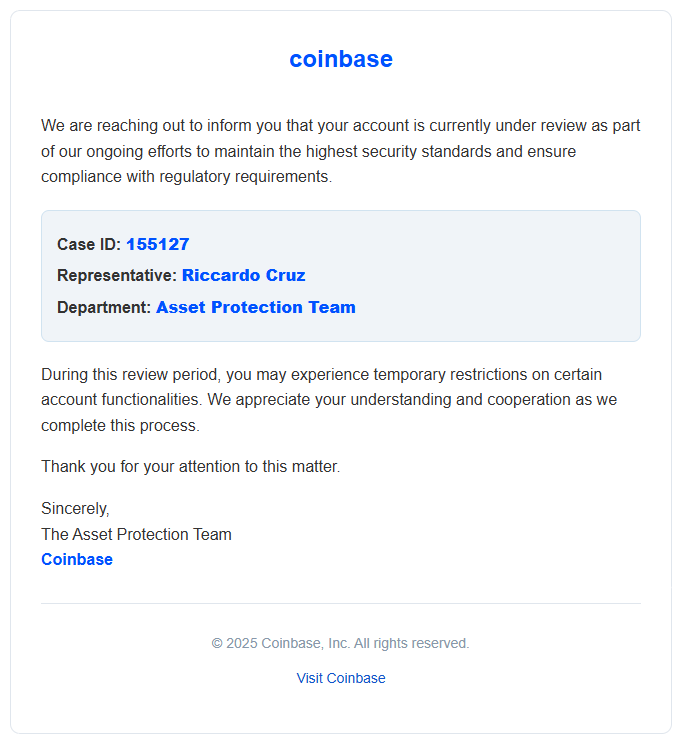Click the representative name Riccardo Cruz
Screen dimensions: 682x744
click(243, 276)
